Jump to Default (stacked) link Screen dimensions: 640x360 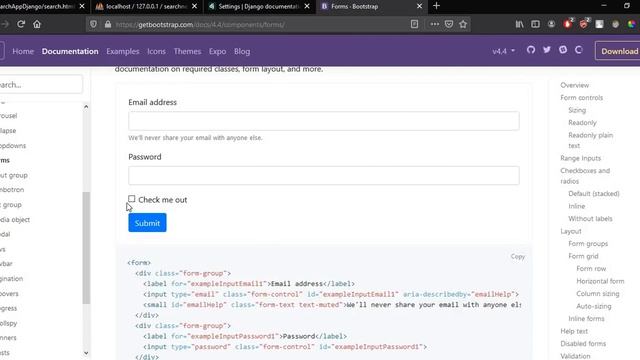point(593,193)
